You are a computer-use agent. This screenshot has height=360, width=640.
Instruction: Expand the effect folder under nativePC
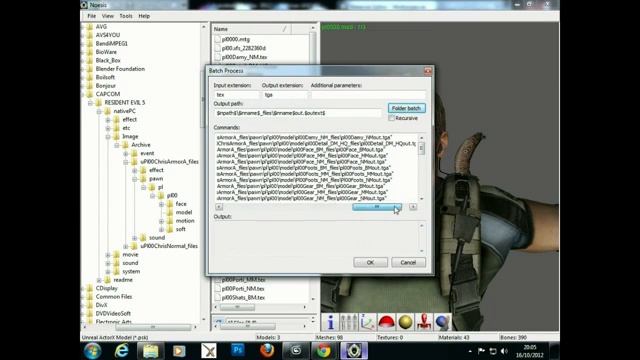point(108,120)
